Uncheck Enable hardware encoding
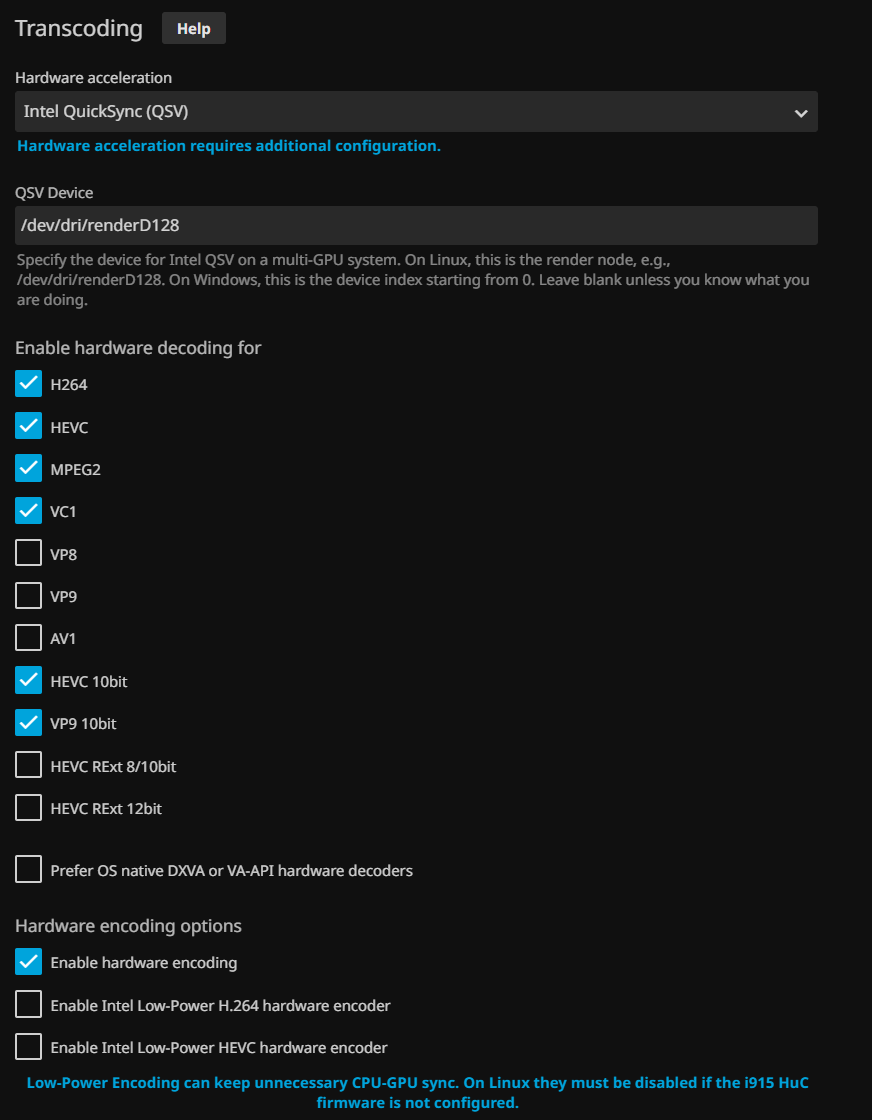 coord(29,963)
